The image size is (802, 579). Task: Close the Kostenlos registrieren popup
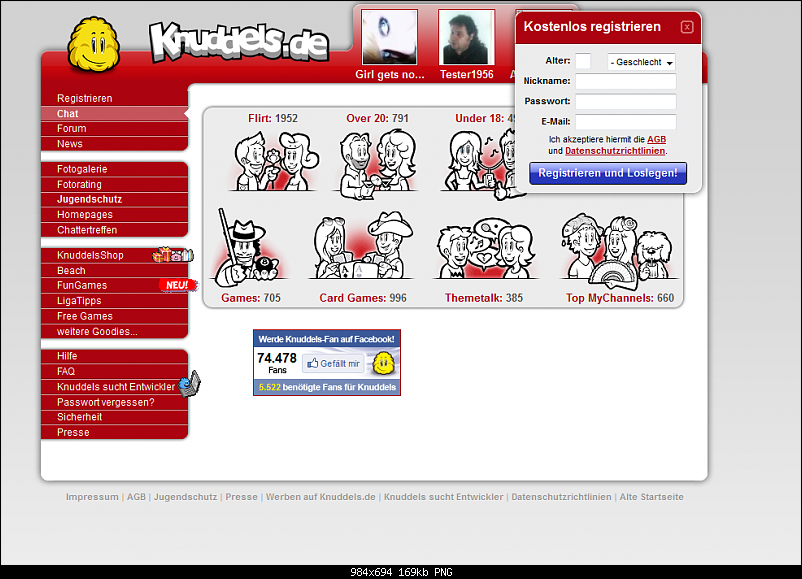click(687, 27)
